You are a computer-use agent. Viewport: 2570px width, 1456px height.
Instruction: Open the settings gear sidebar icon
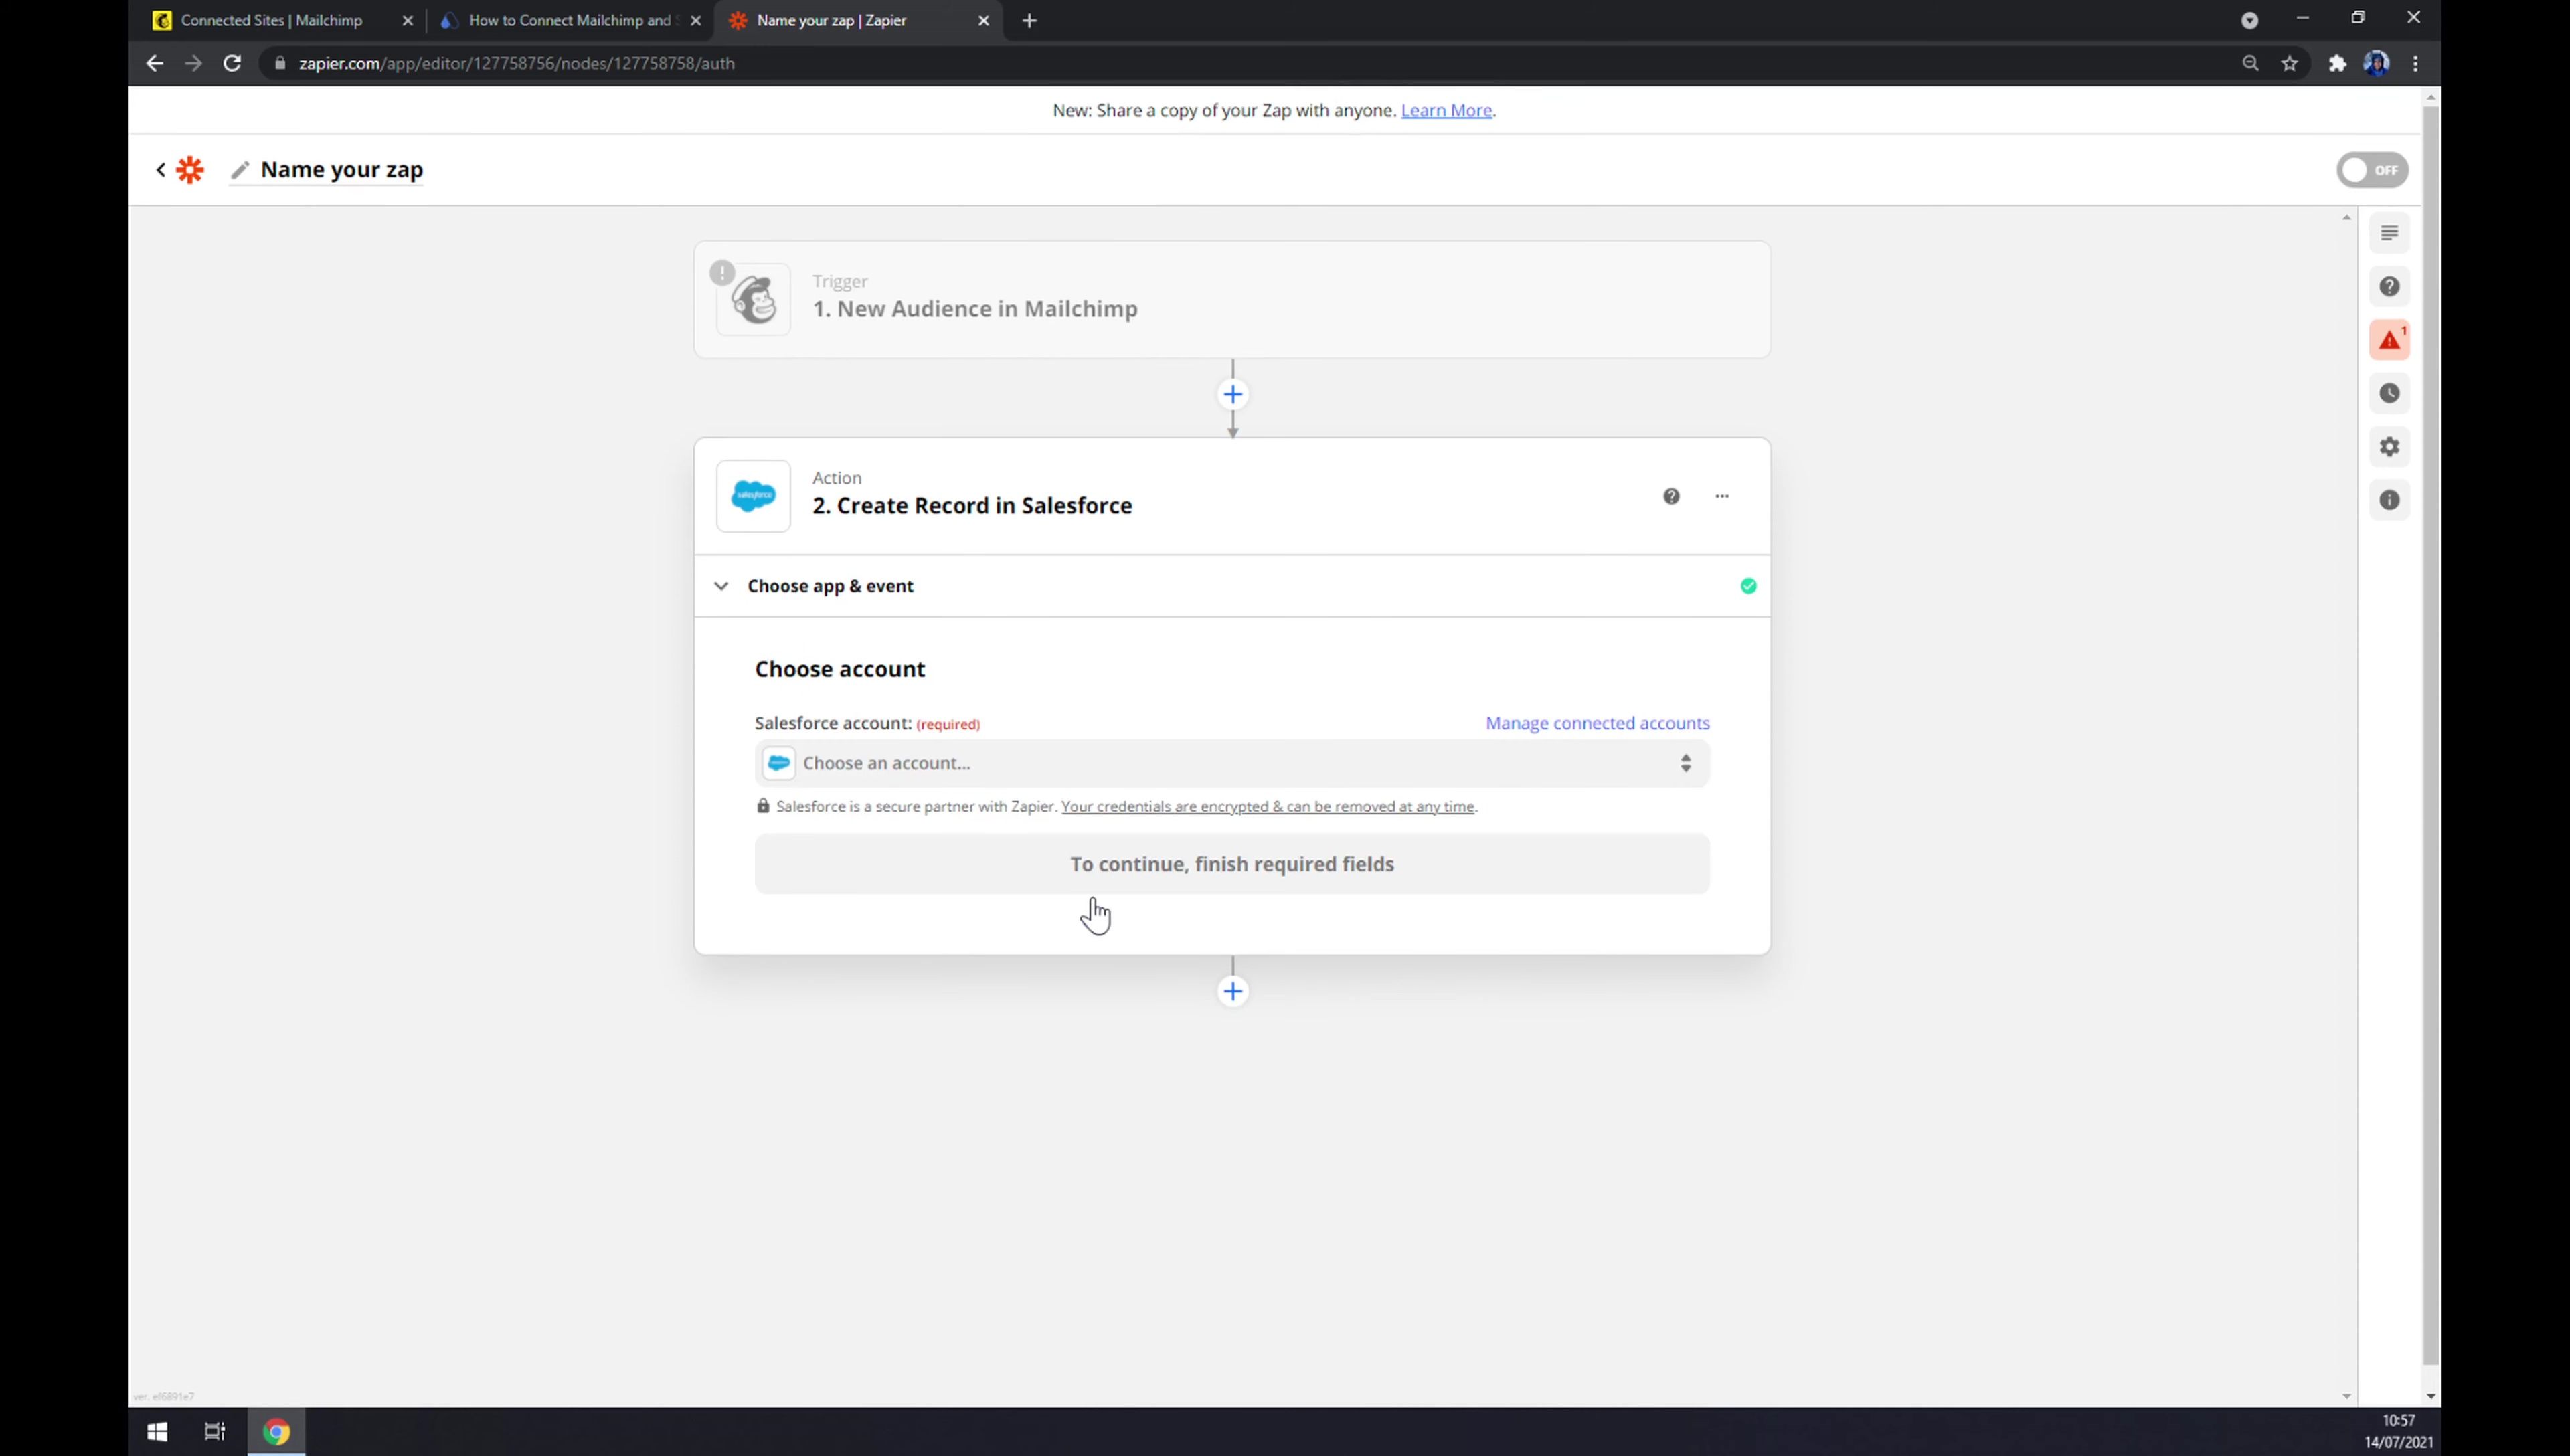[x=2389, y=447]
